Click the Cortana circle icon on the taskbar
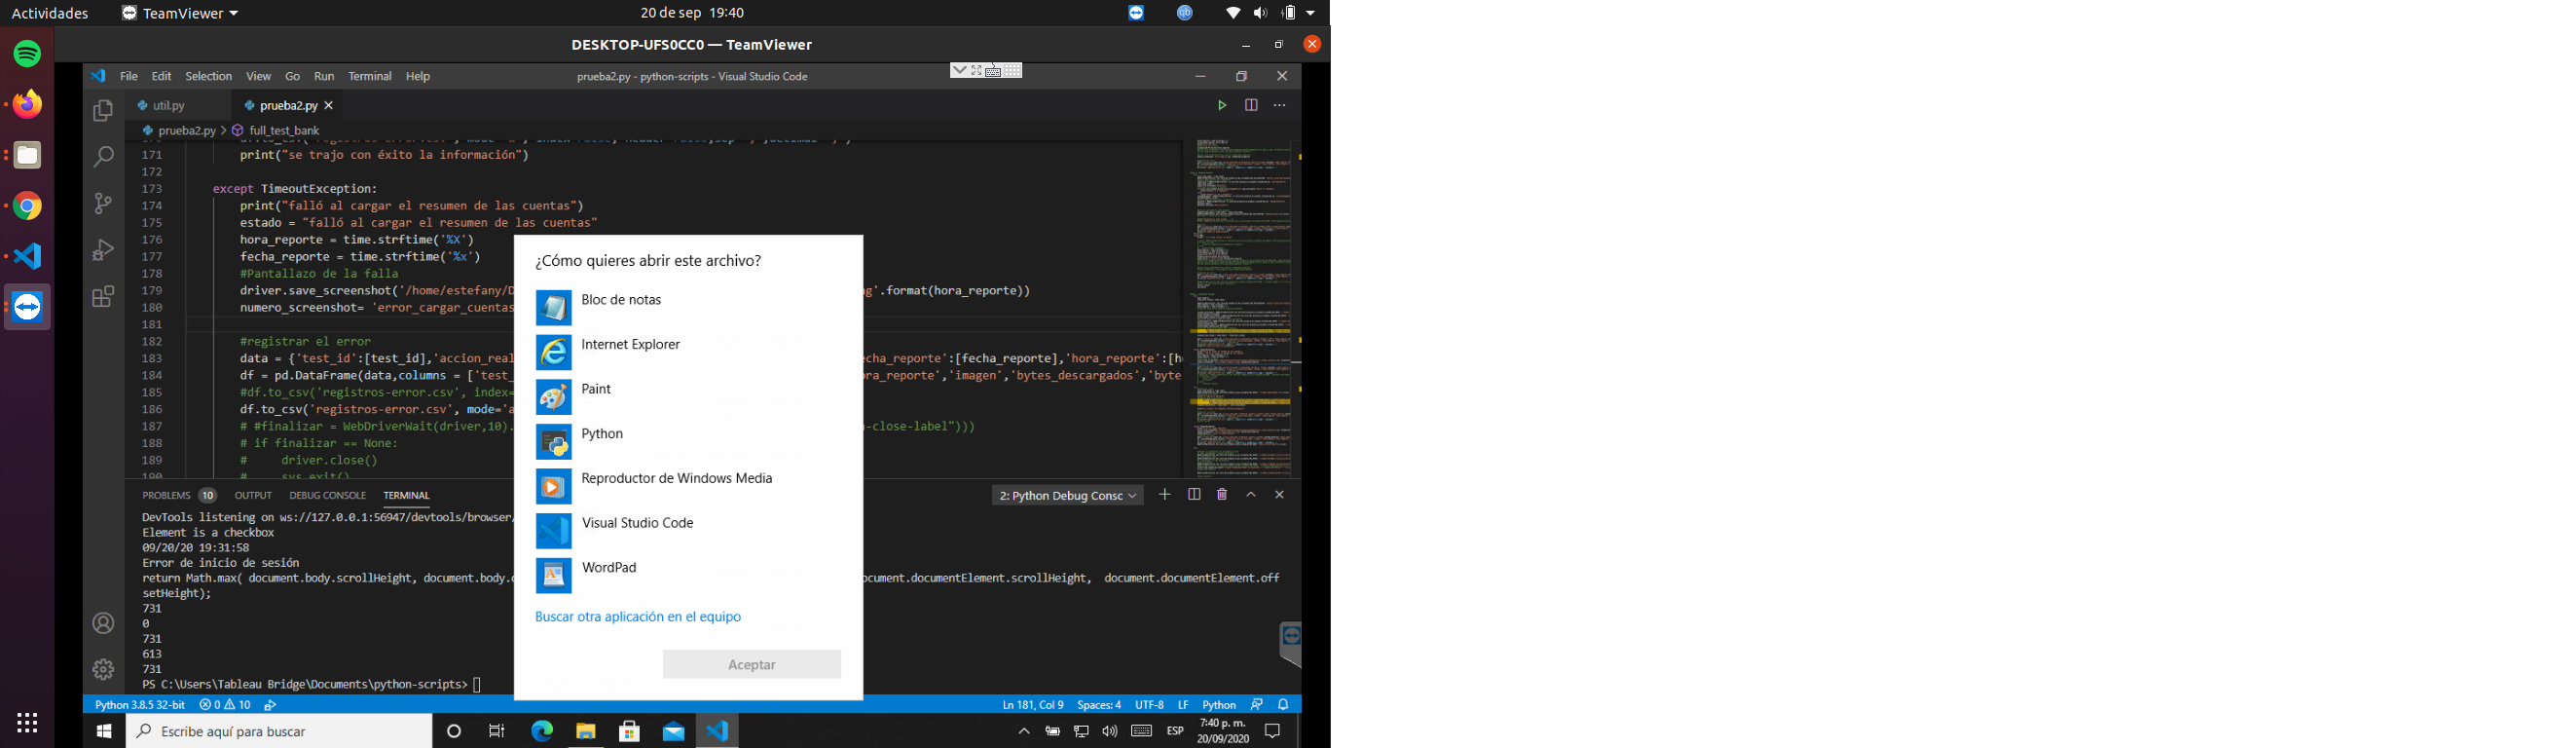The width and height of the screenshot is (2576, 748). click(x=454, y=732)
